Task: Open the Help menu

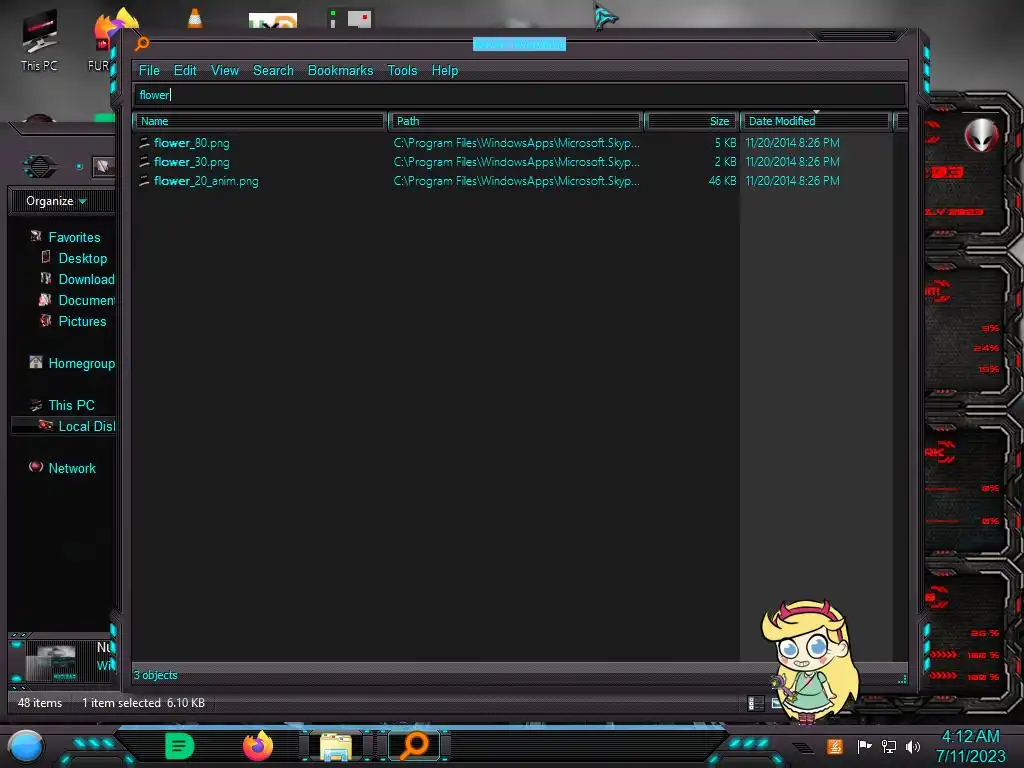Action: (445, 71)
